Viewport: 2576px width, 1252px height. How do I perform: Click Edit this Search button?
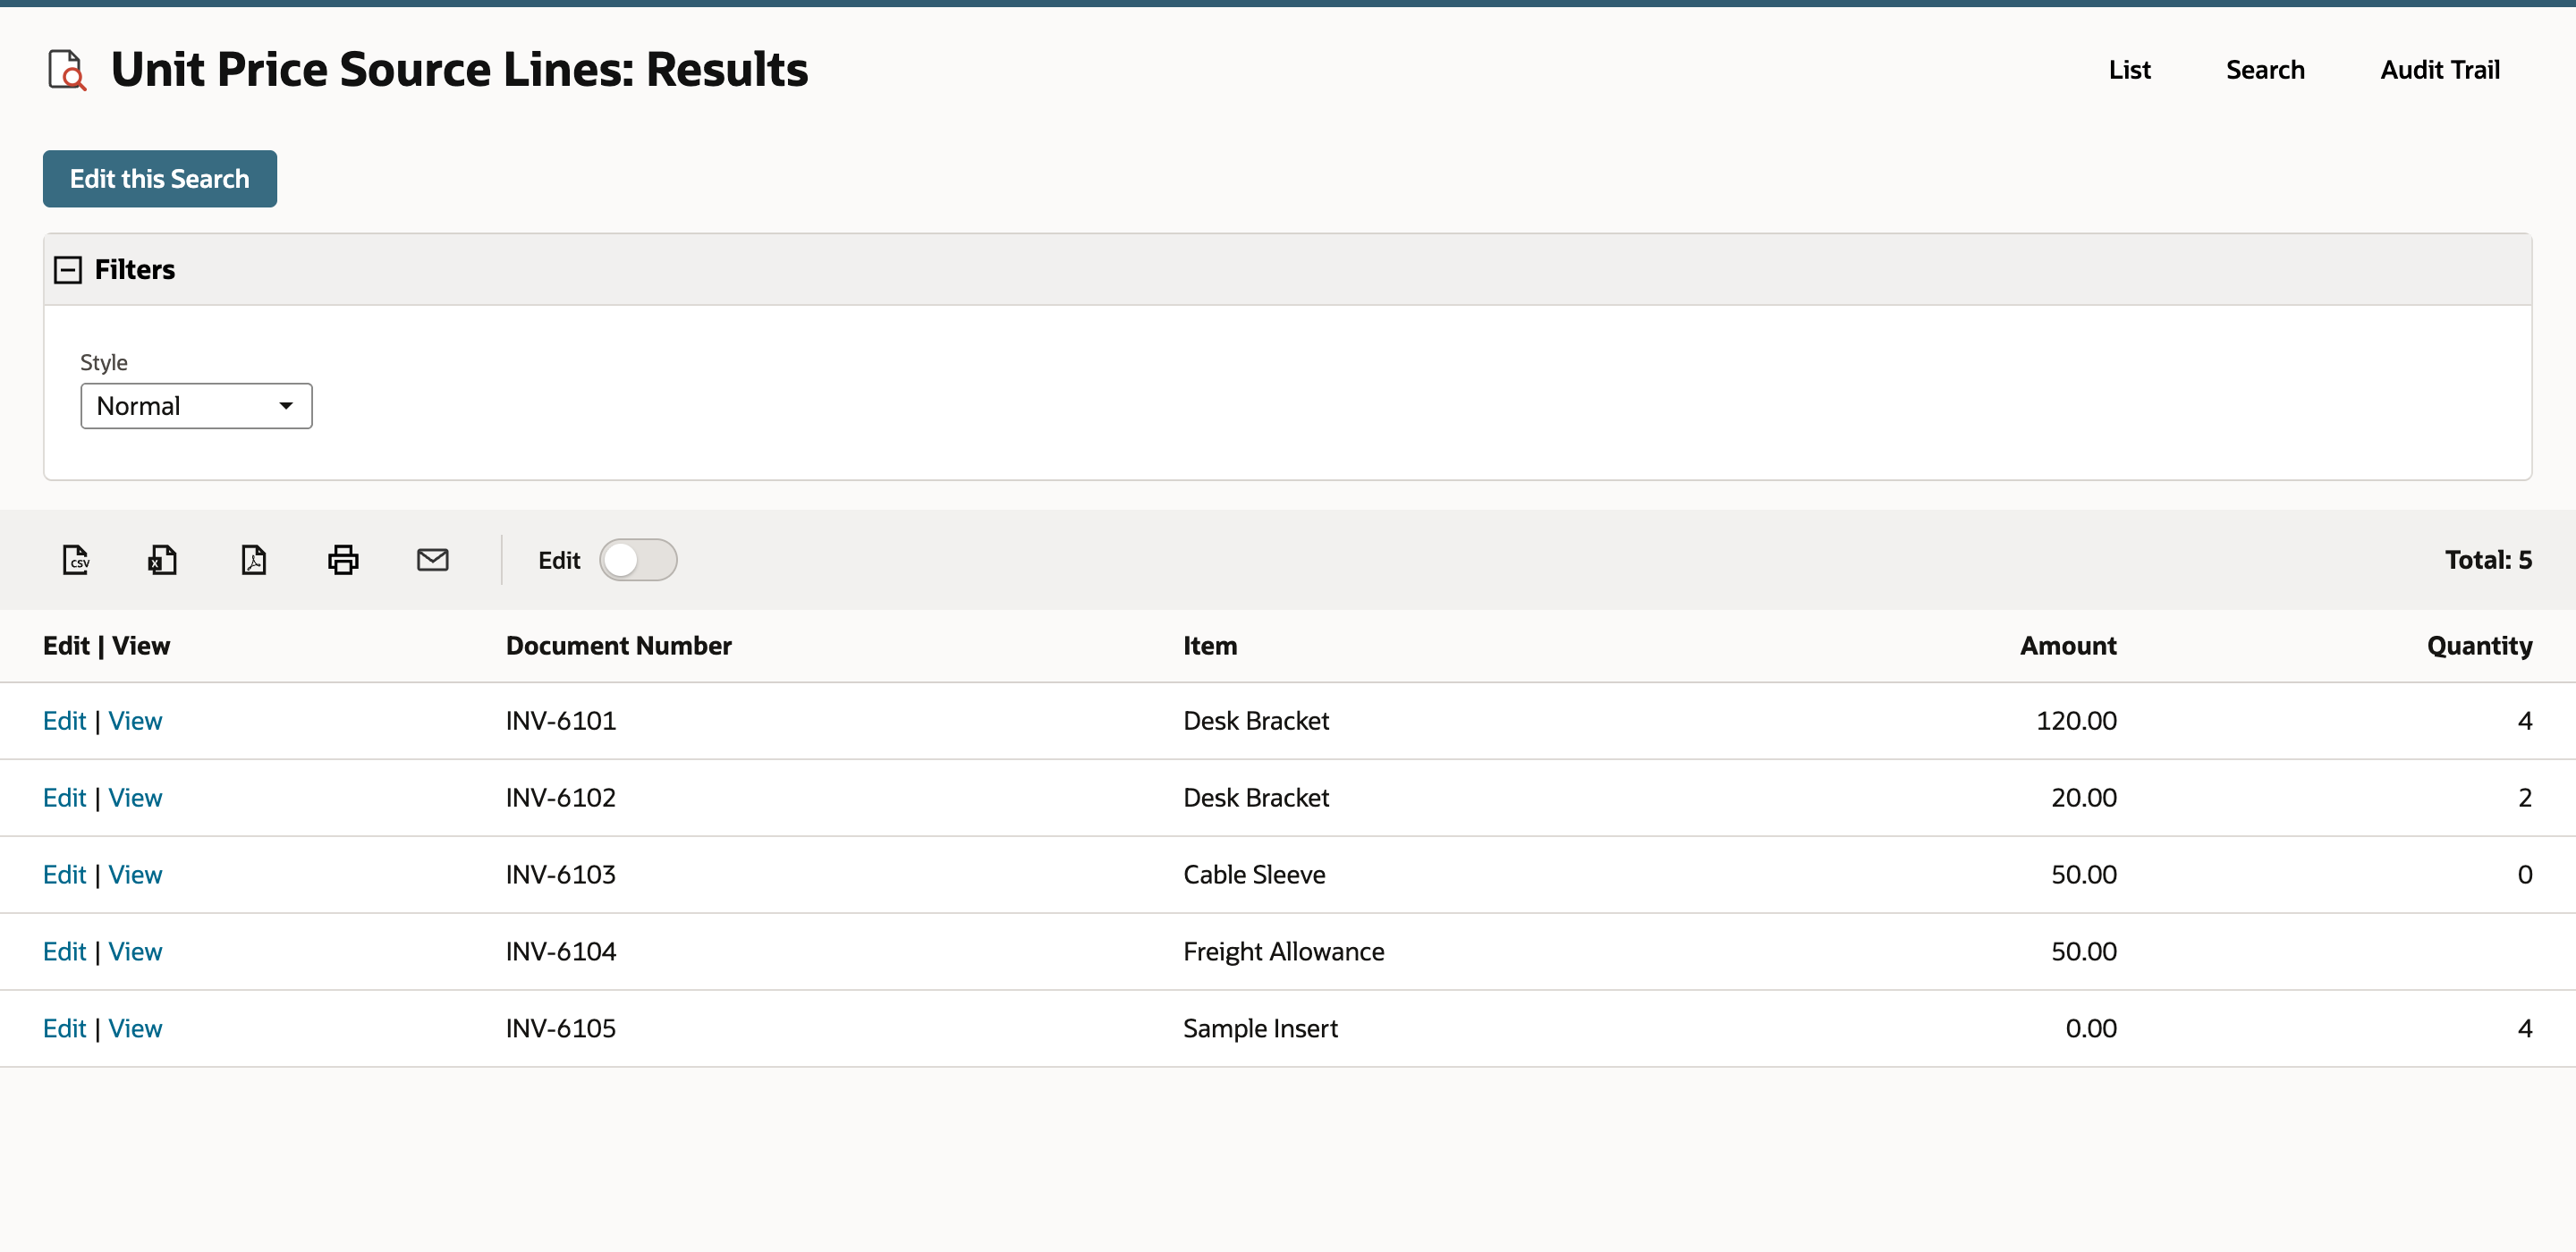[160, 179]
